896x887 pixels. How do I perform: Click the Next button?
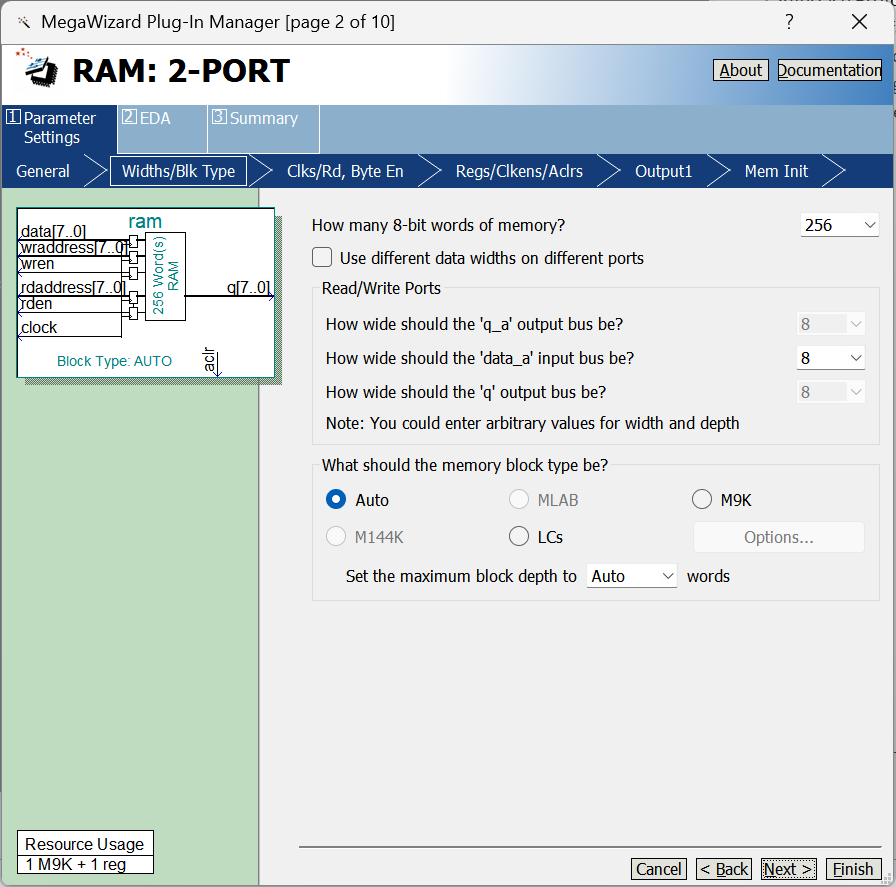pyautogui.click(x=789, y=869)
